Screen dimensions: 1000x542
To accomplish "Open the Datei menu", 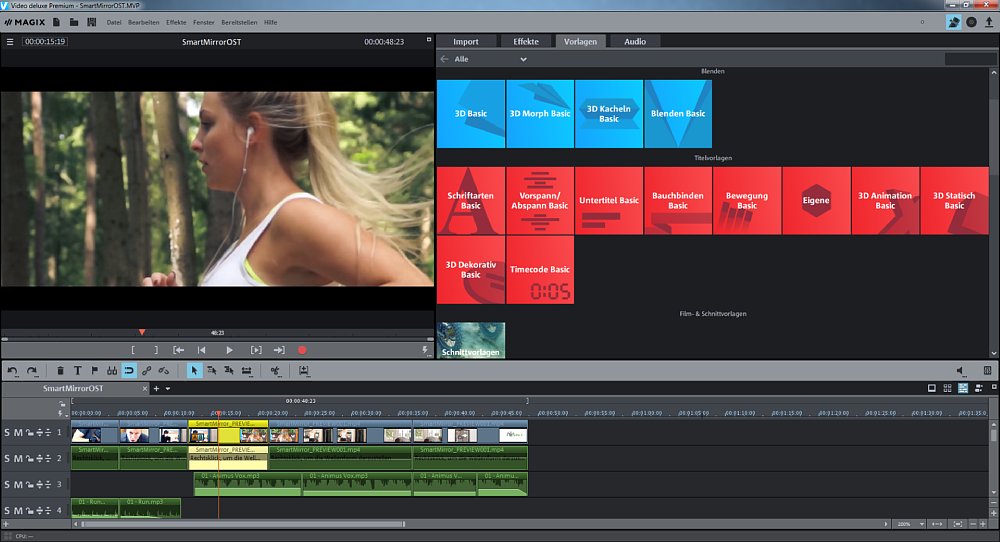I will click(114, 22).
